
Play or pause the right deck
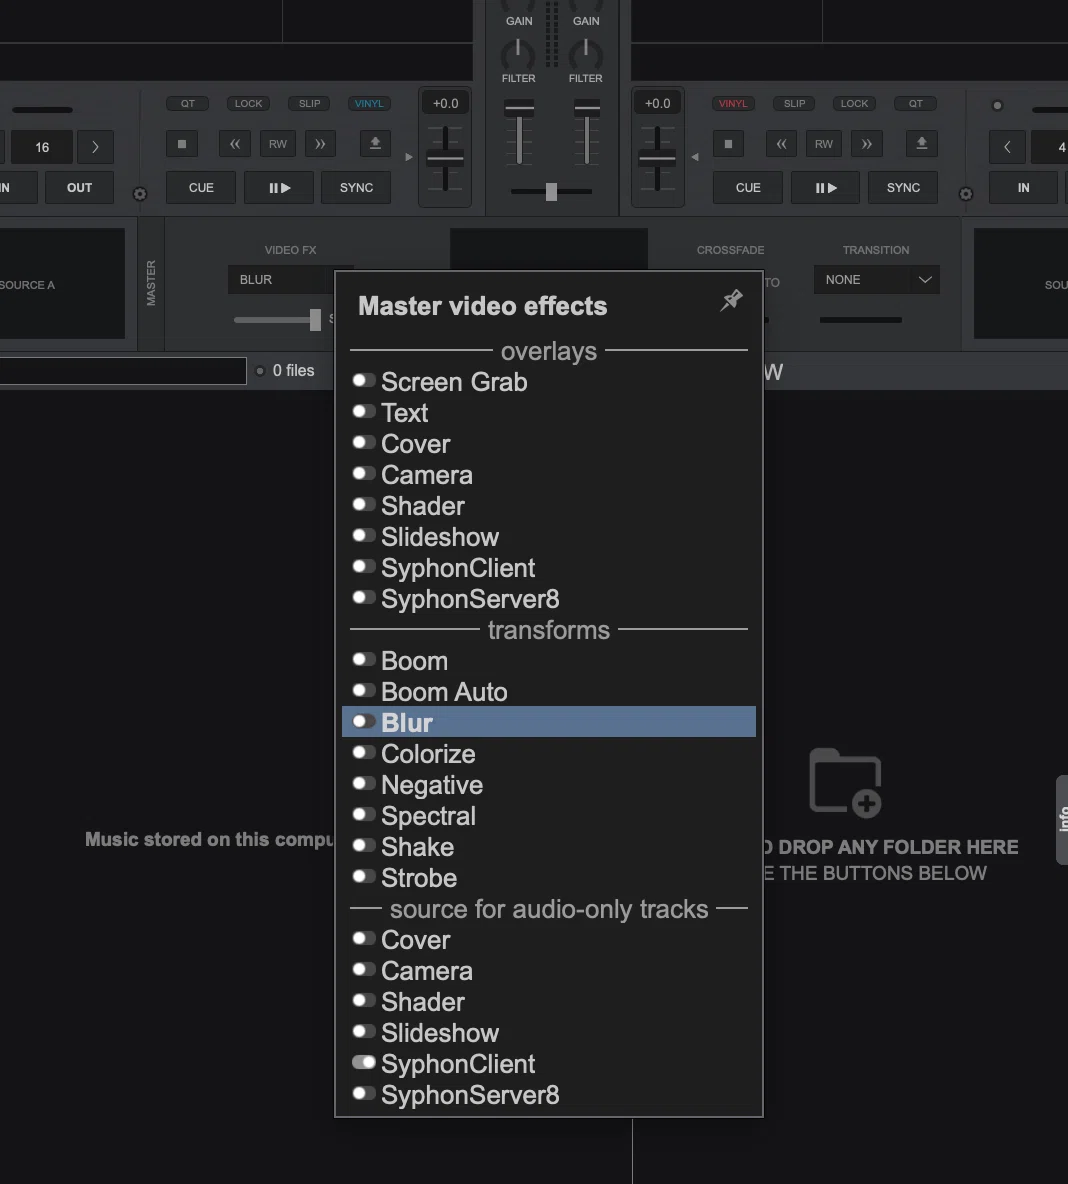(x=826, y=188)
